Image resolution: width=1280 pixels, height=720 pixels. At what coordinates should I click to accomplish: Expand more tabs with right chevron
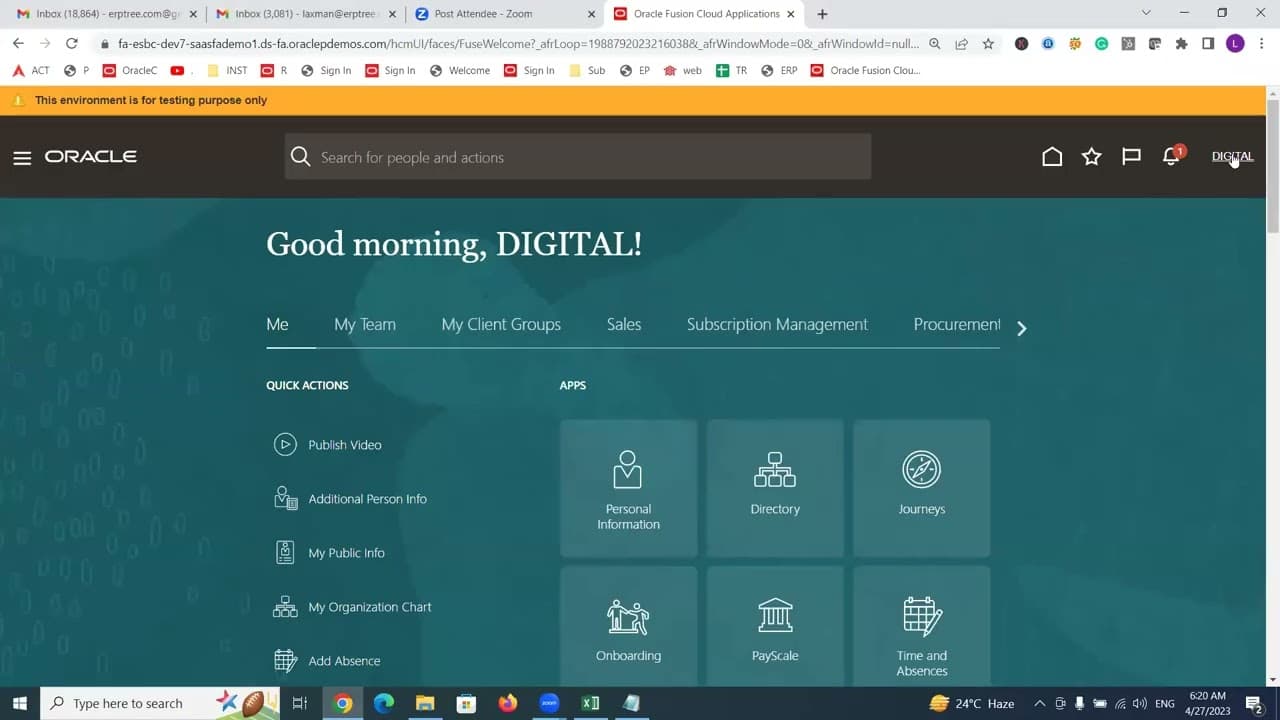click(1021, 328)
